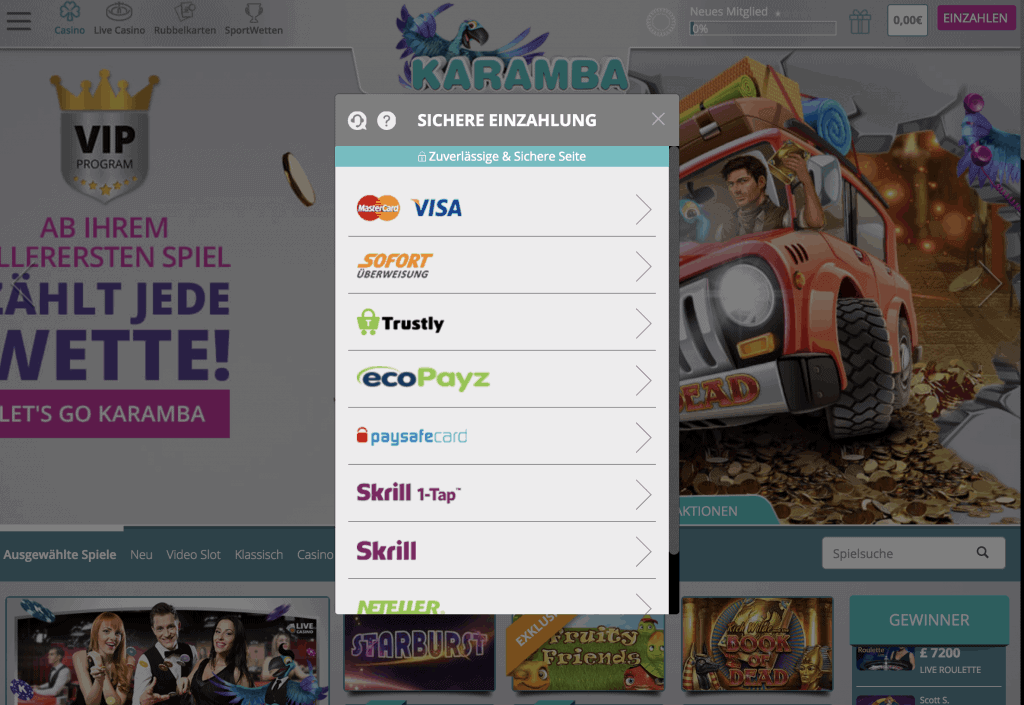Open the Live Casino roulette icon
The image size is (1024, 705).
119,12
